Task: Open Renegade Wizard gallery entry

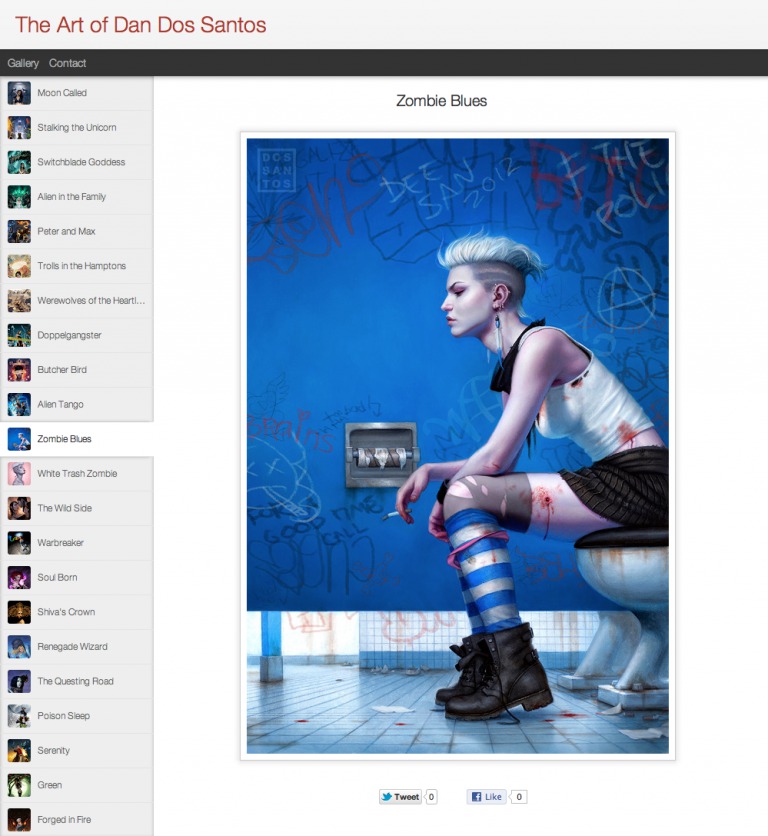Action: pos(72,647)
